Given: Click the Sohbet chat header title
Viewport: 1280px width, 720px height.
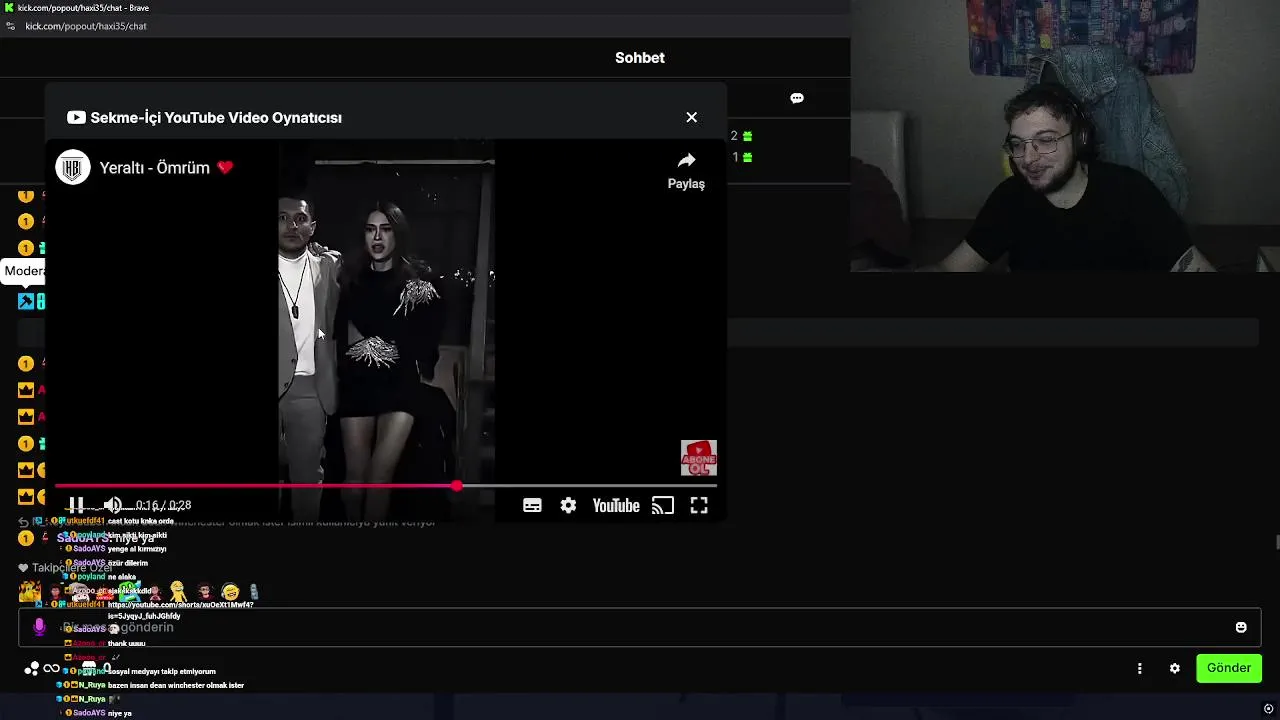Looking at the screenshot, I should coord(640,58).
